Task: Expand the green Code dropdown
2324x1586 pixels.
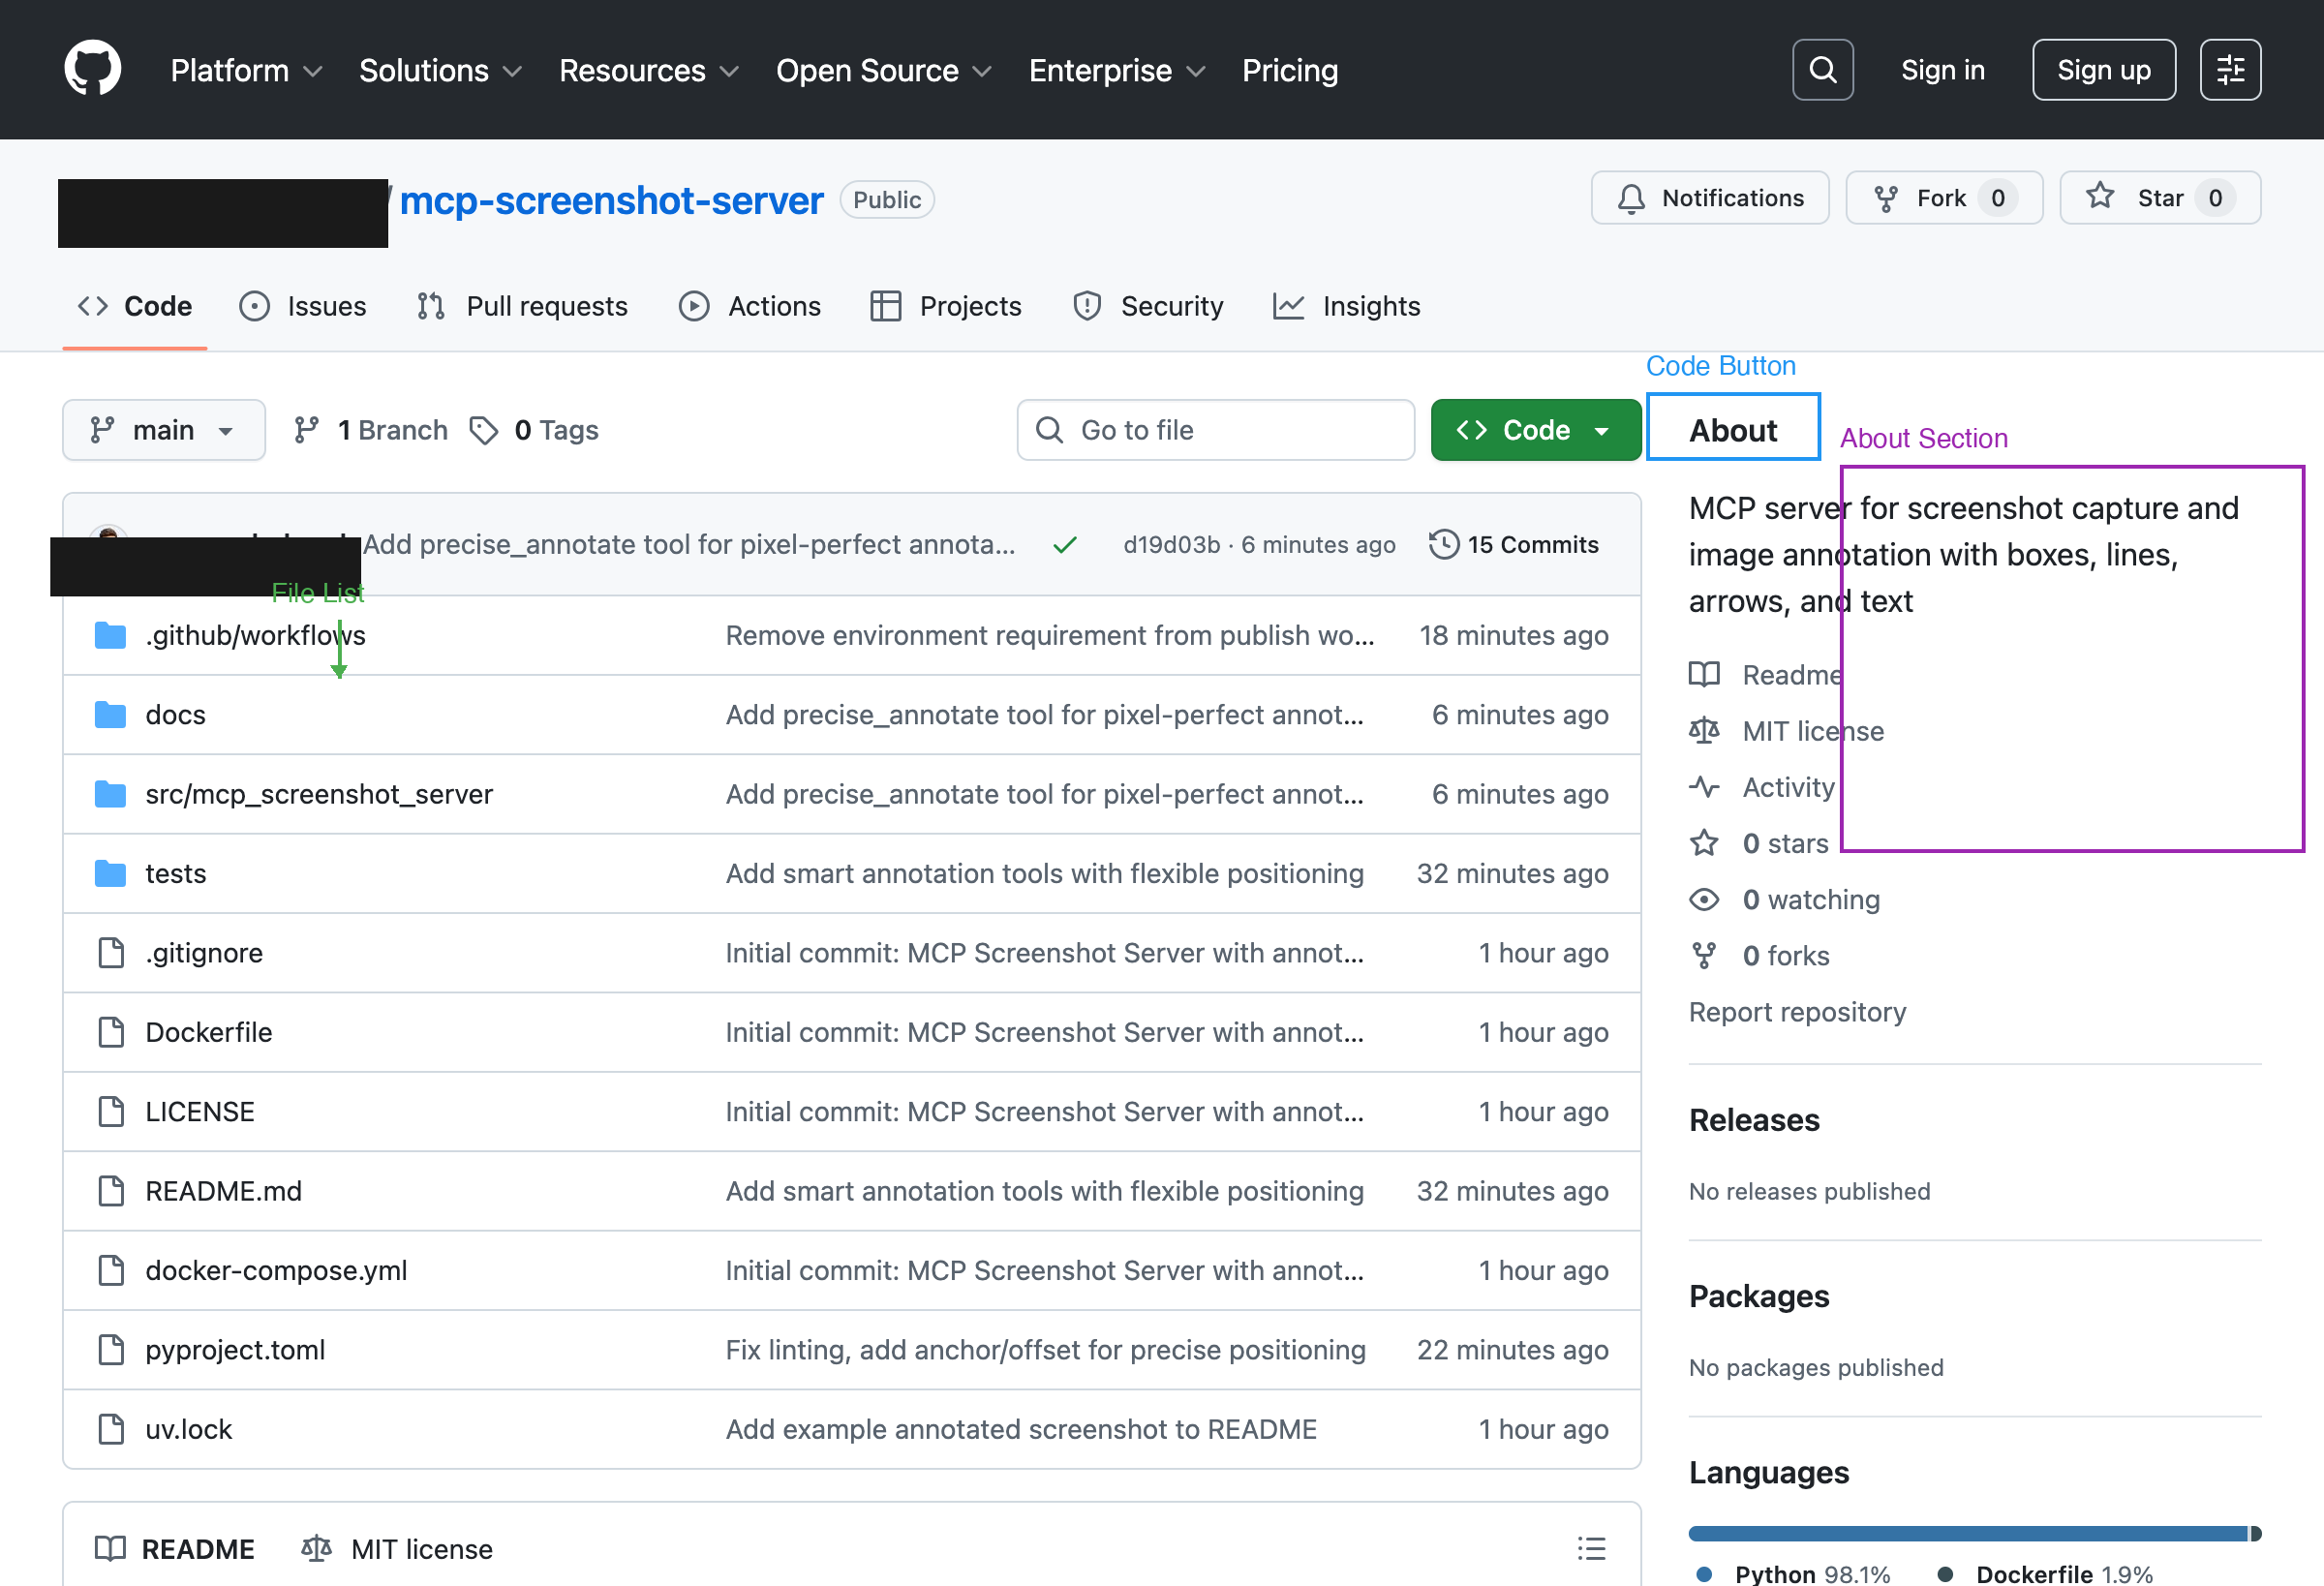Action: click(1535, 430)
